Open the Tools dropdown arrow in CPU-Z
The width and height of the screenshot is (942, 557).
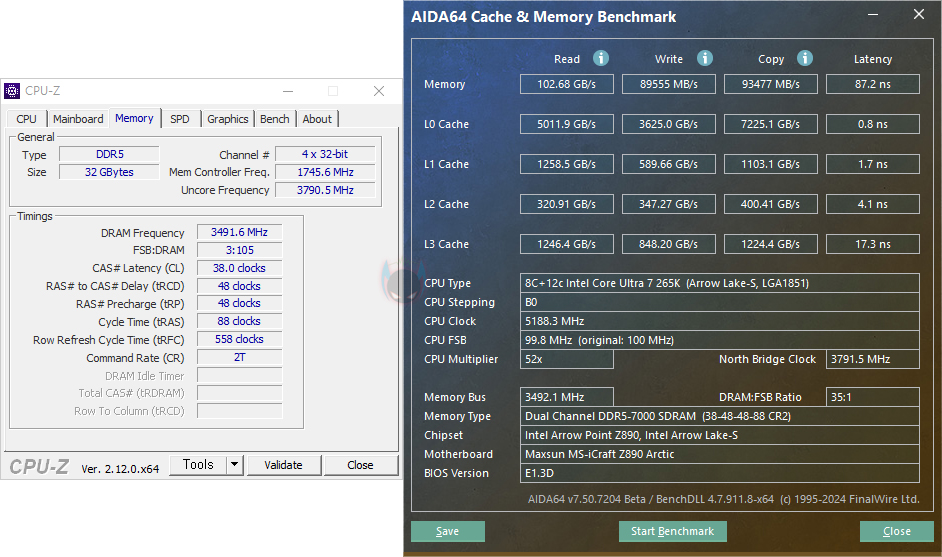234,464
